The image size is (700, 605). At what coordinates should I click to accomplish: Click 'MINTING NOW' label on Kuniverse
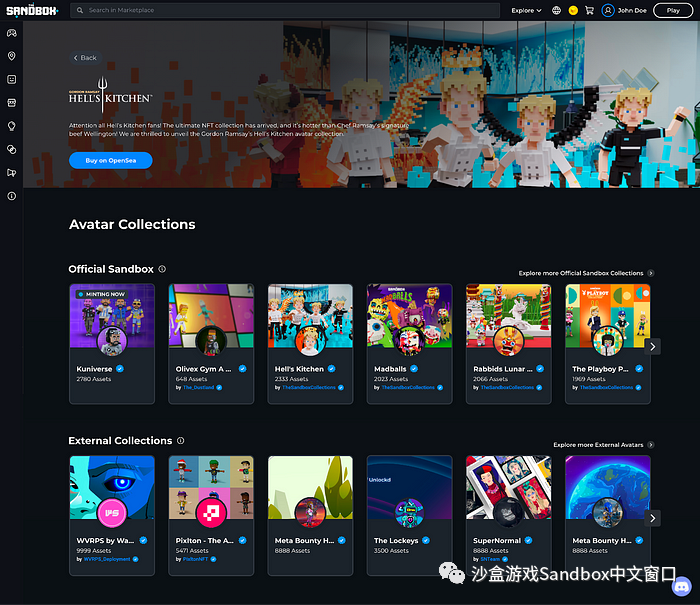(x=102, y=294)
